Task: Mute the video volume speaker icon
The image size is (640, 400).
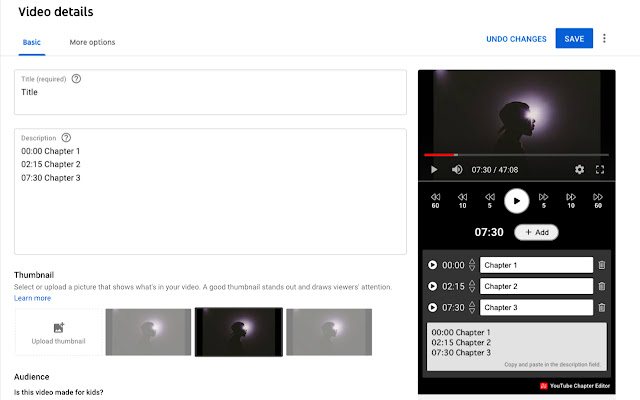Action: pos(457,169)
